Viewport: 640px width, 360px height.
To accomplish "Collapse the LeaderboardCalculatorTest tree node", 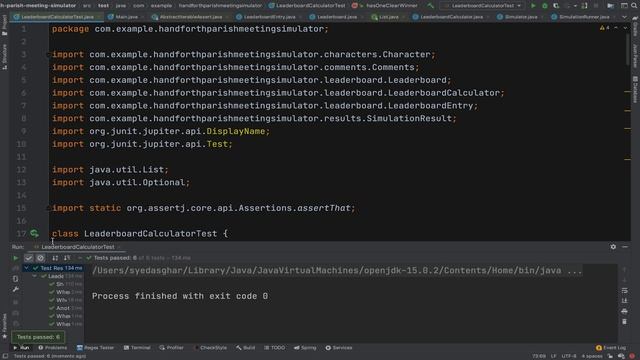I will 35,276.
